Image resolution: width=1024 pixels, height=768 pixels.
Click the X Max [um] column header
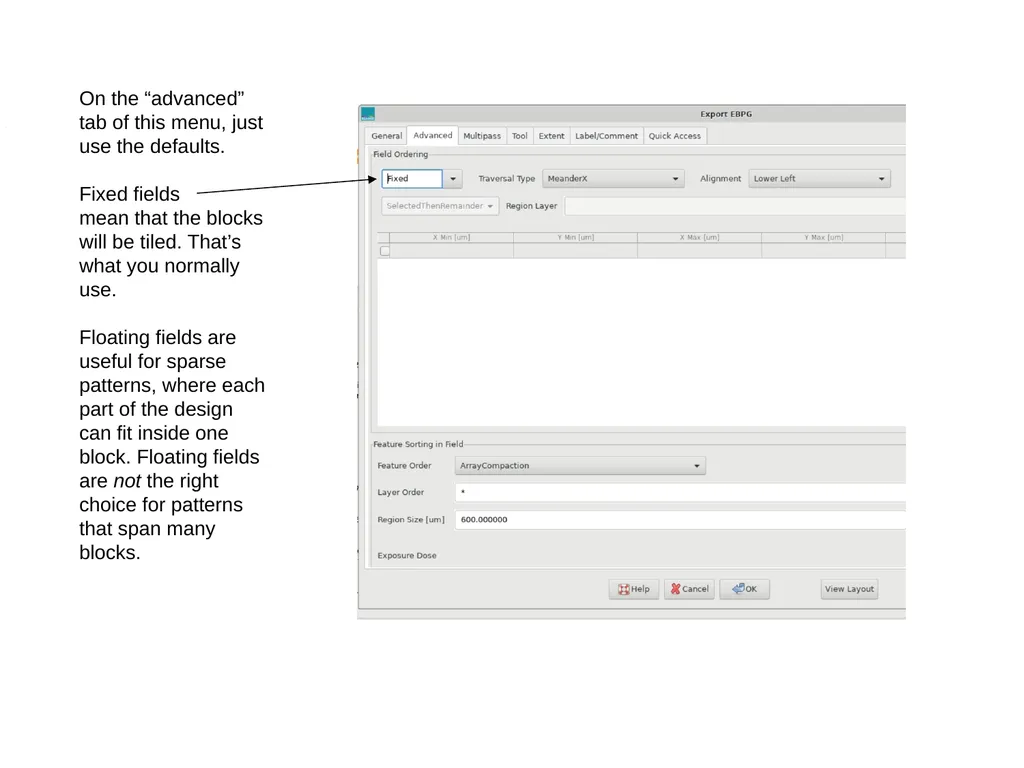(x=699, y=237)
